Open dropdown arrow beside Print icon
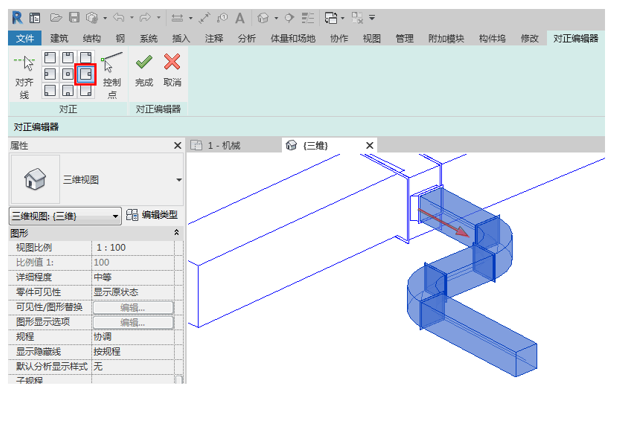The image size is (617, 421). pyautogui.click(x=190, y=18)
